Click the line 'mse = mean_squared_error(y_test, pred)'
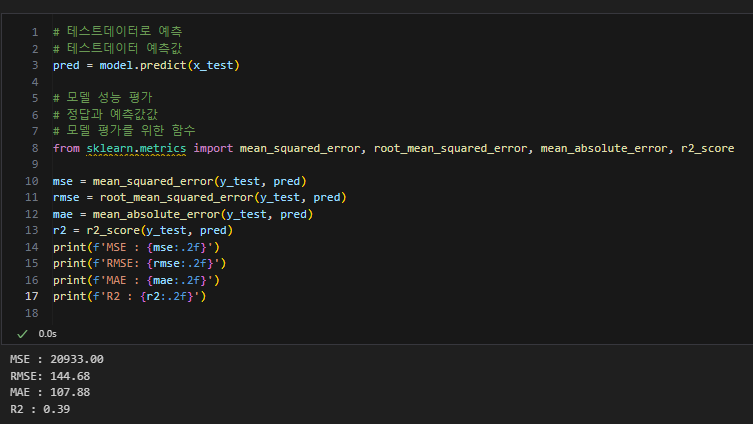The width and height of the screenshot is (753, 424). pos(180,182)
